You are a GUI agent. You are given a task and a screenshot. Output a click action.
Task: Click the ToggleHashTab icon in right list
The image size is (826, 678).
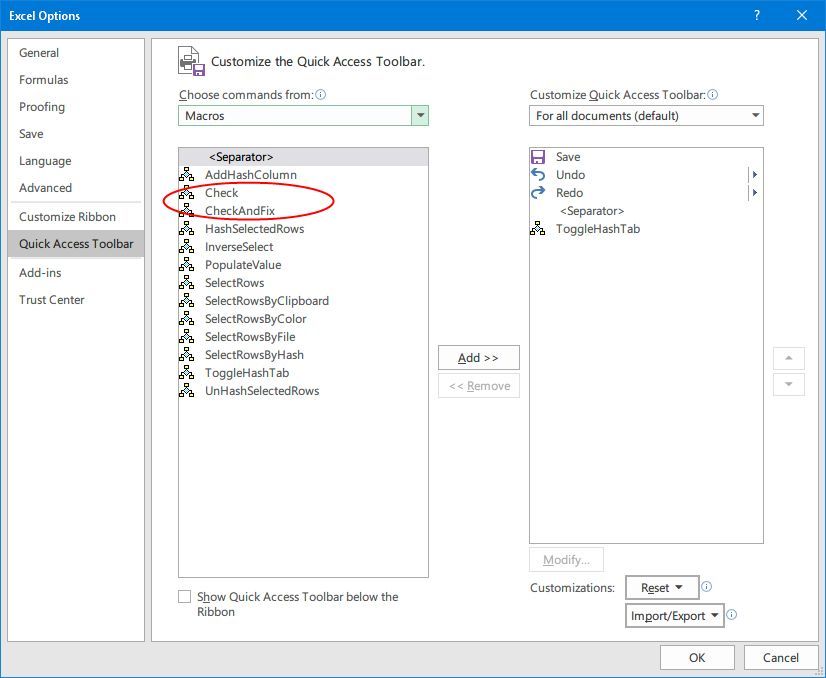tap(538, 229)
